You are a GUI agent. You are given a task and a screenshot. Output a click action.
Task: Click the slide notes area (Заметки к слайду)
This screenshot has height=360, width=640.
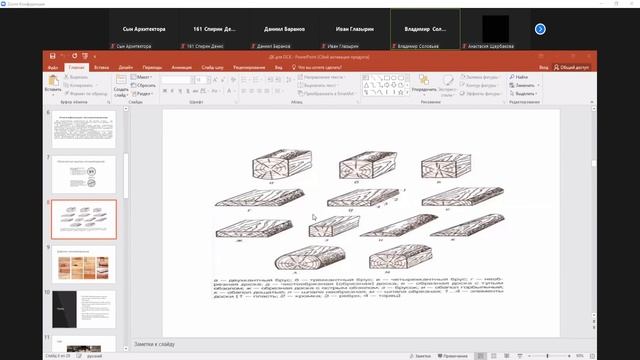pos(154,344)
